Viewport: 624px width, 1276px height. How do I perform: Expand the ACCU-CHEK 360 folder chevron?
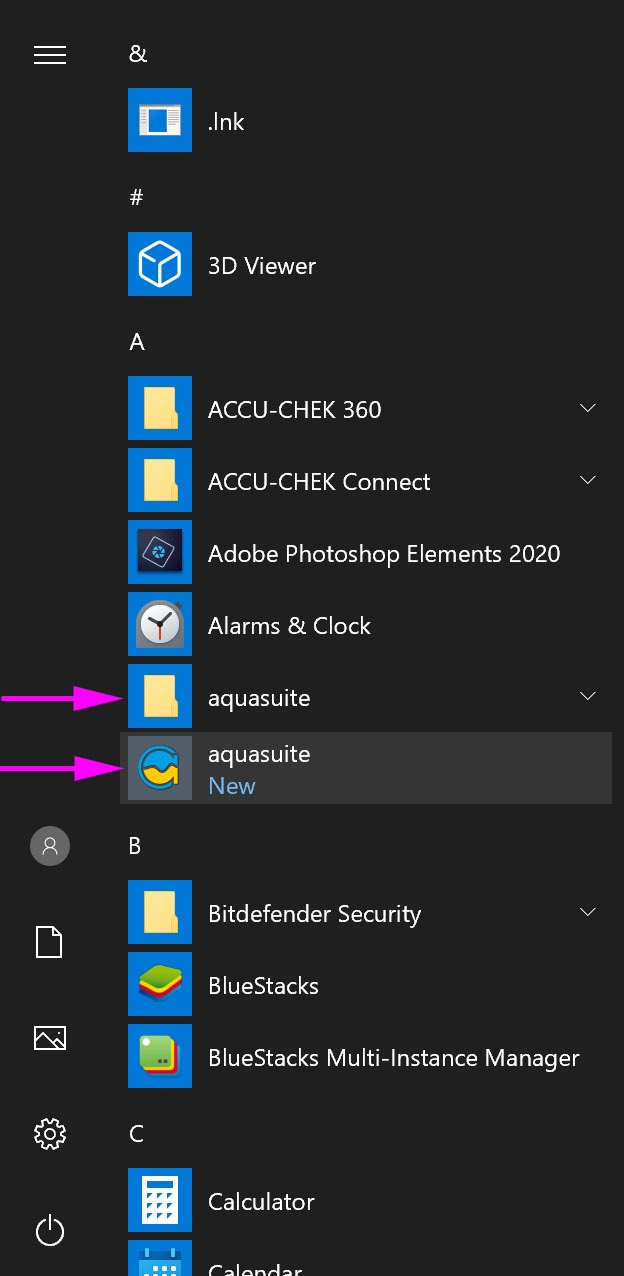click(588, 409)
